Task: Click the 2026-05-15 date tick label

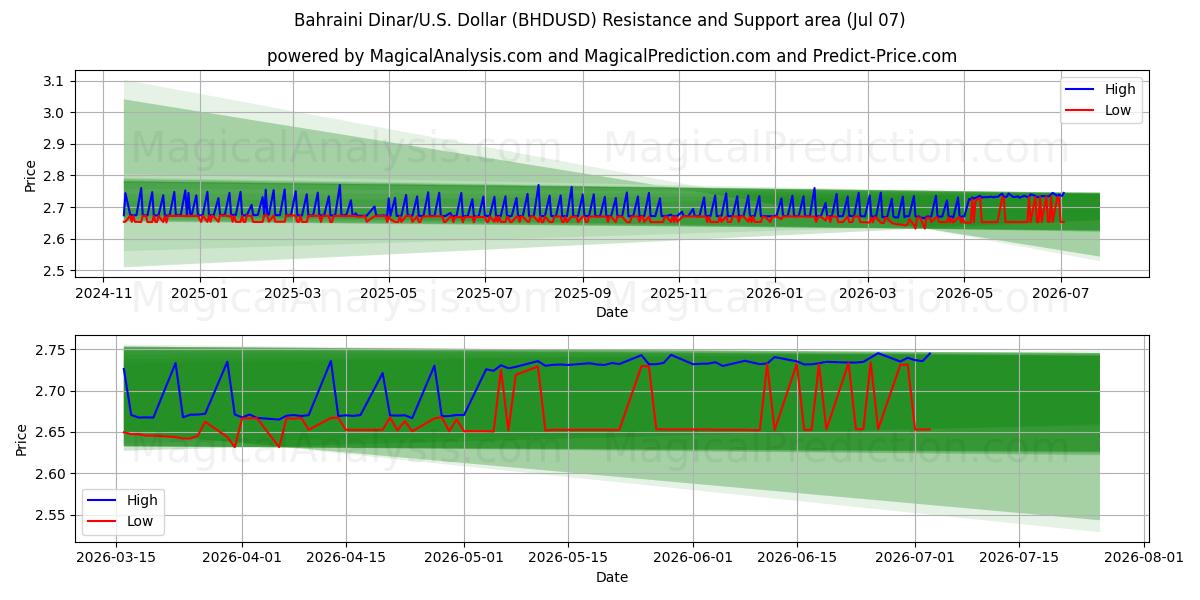Action: click(570, 559)
